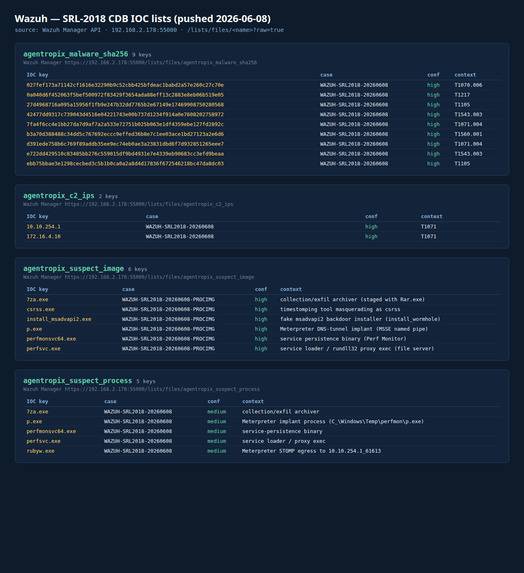
Task: Select the agentropix_suspect_image list heading
Action: (73, 269)
